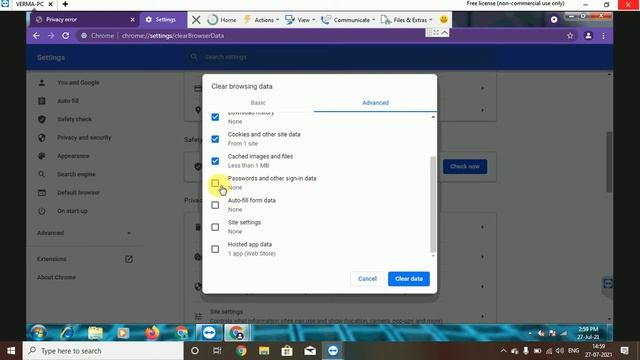Image resolution: width=640 pixels, height=360 pixels.
Task: Check Auto-fill form data checkbox
Action: 215,205
